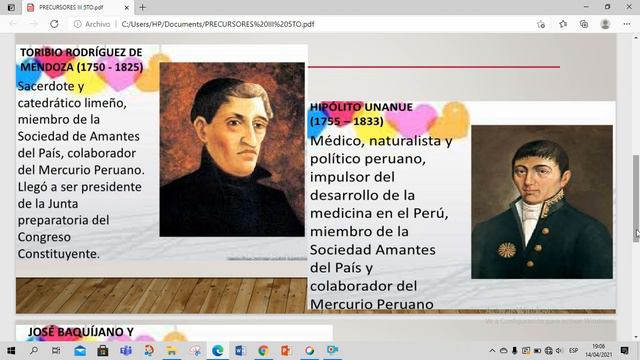Image resolution: width=640 pixels, height=360 pixels.
Task: Open Microsoft Teams from taskbar
Action: click(126, 350)
